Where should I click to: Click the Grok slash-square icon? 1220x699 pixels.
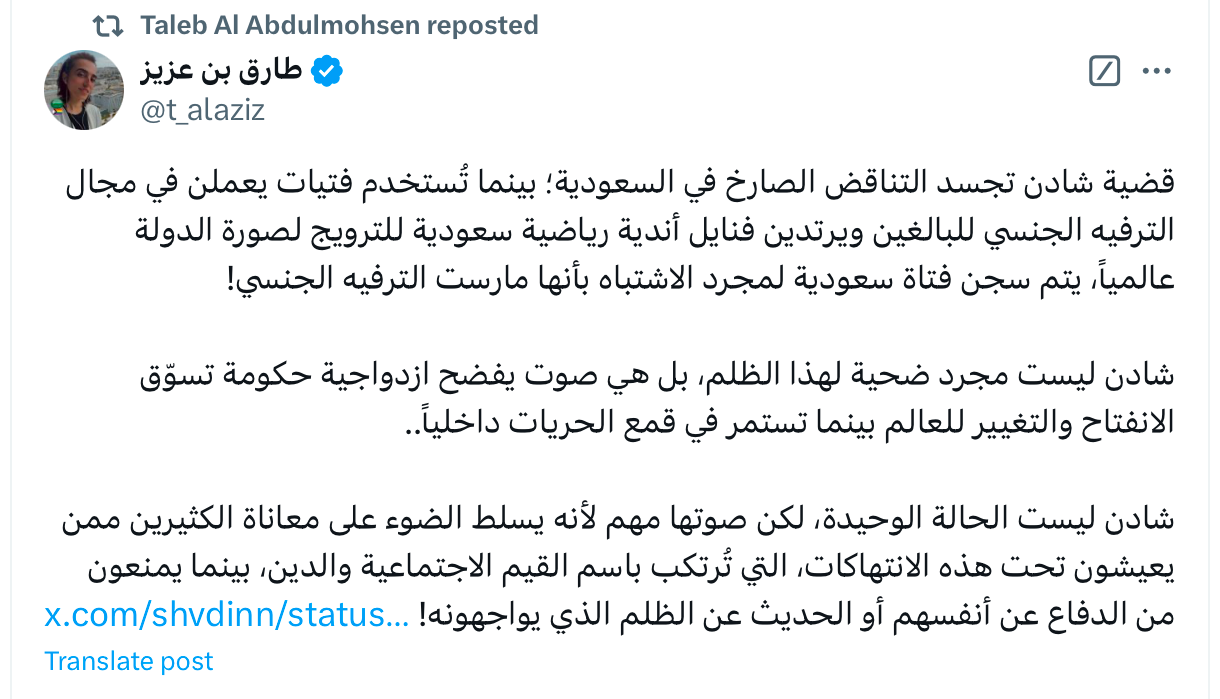click(1104, 71)
